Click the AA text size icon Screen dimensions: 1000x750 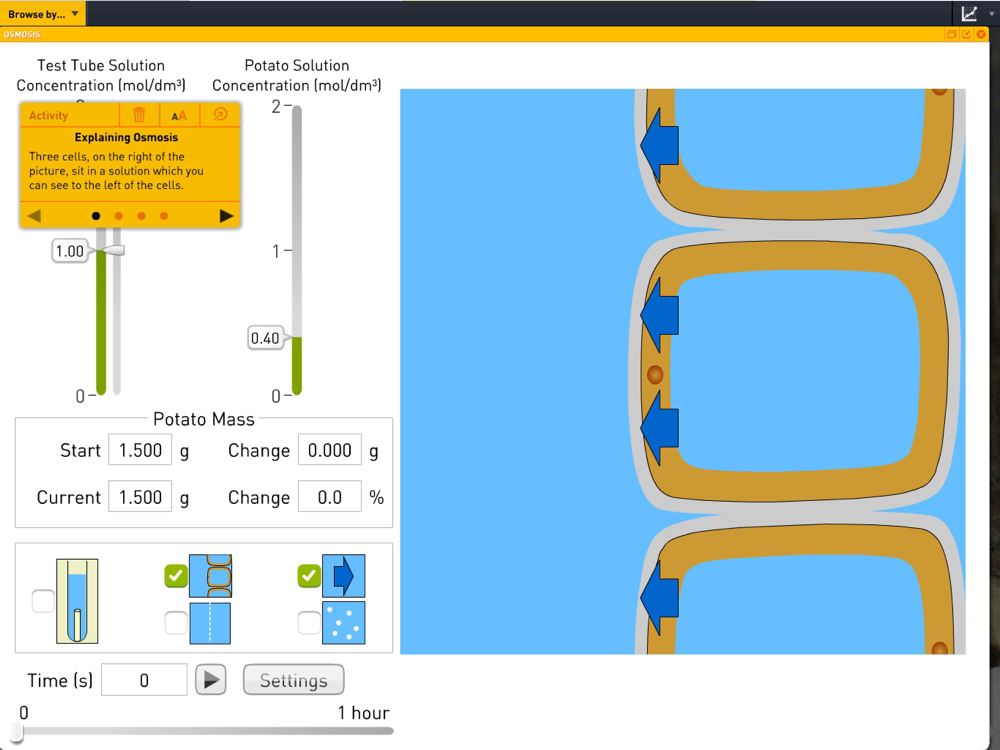(179, 115)
